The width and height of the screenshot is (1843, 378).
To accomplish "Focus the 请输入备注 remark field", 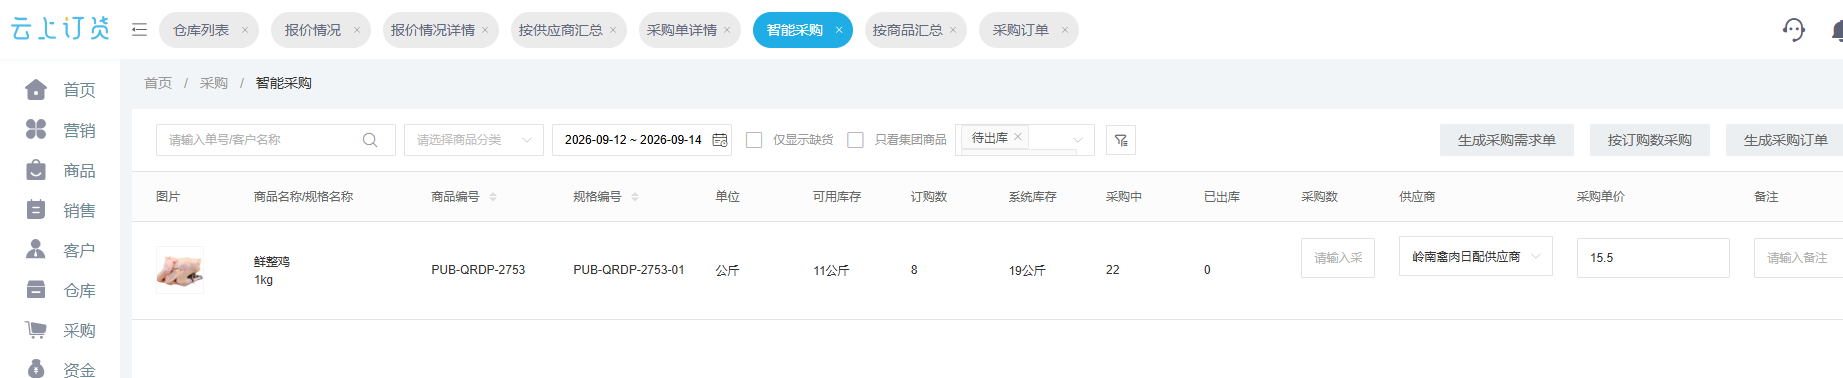I will click(x=1798, y=258).
